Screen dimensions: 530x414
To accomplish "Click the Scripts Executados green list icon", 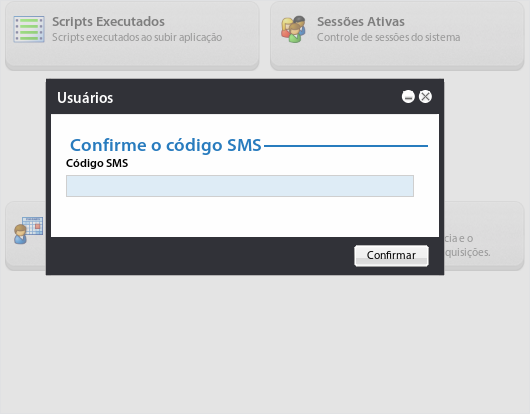I will (29, 29).
